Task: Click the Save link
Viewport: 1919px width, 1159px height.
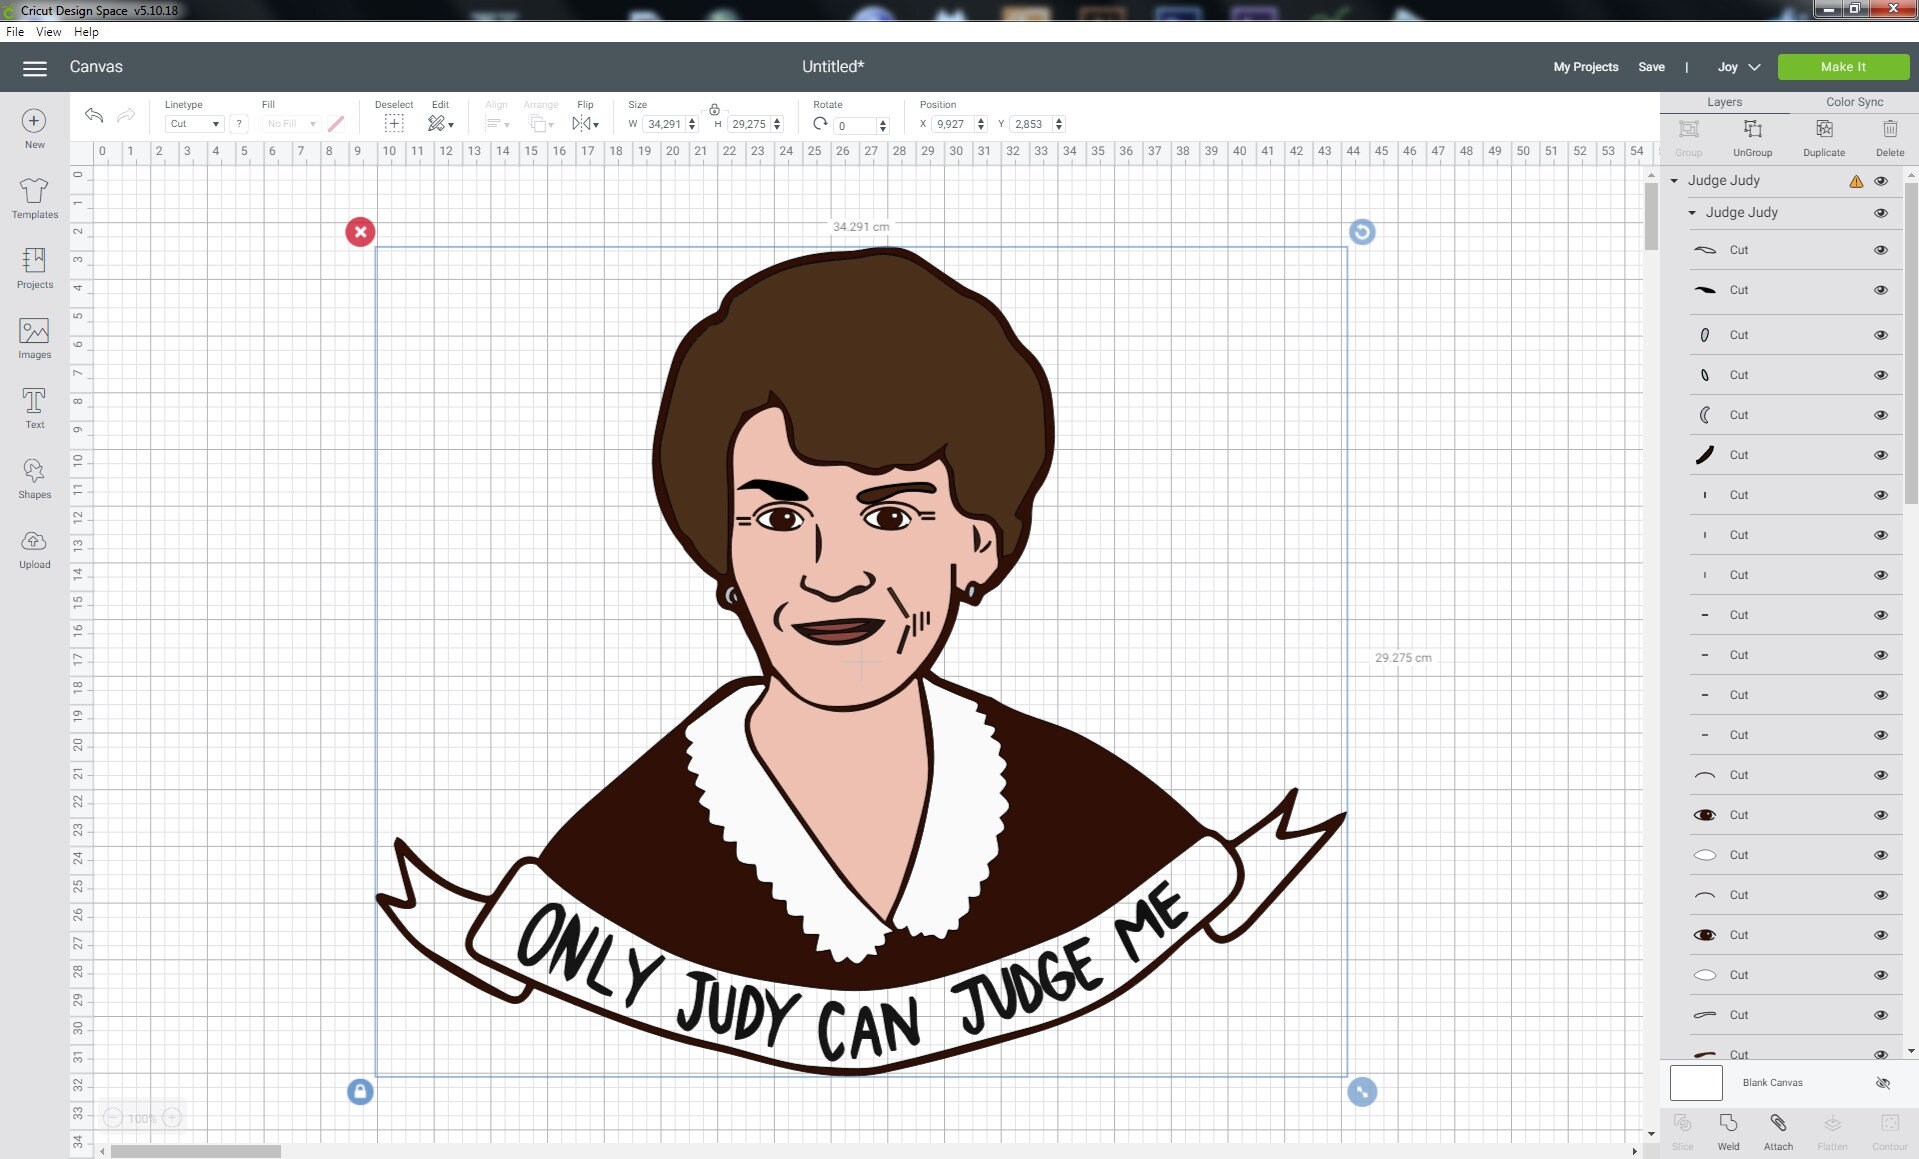Action: pyautogui.click(x=1651, y=67)
